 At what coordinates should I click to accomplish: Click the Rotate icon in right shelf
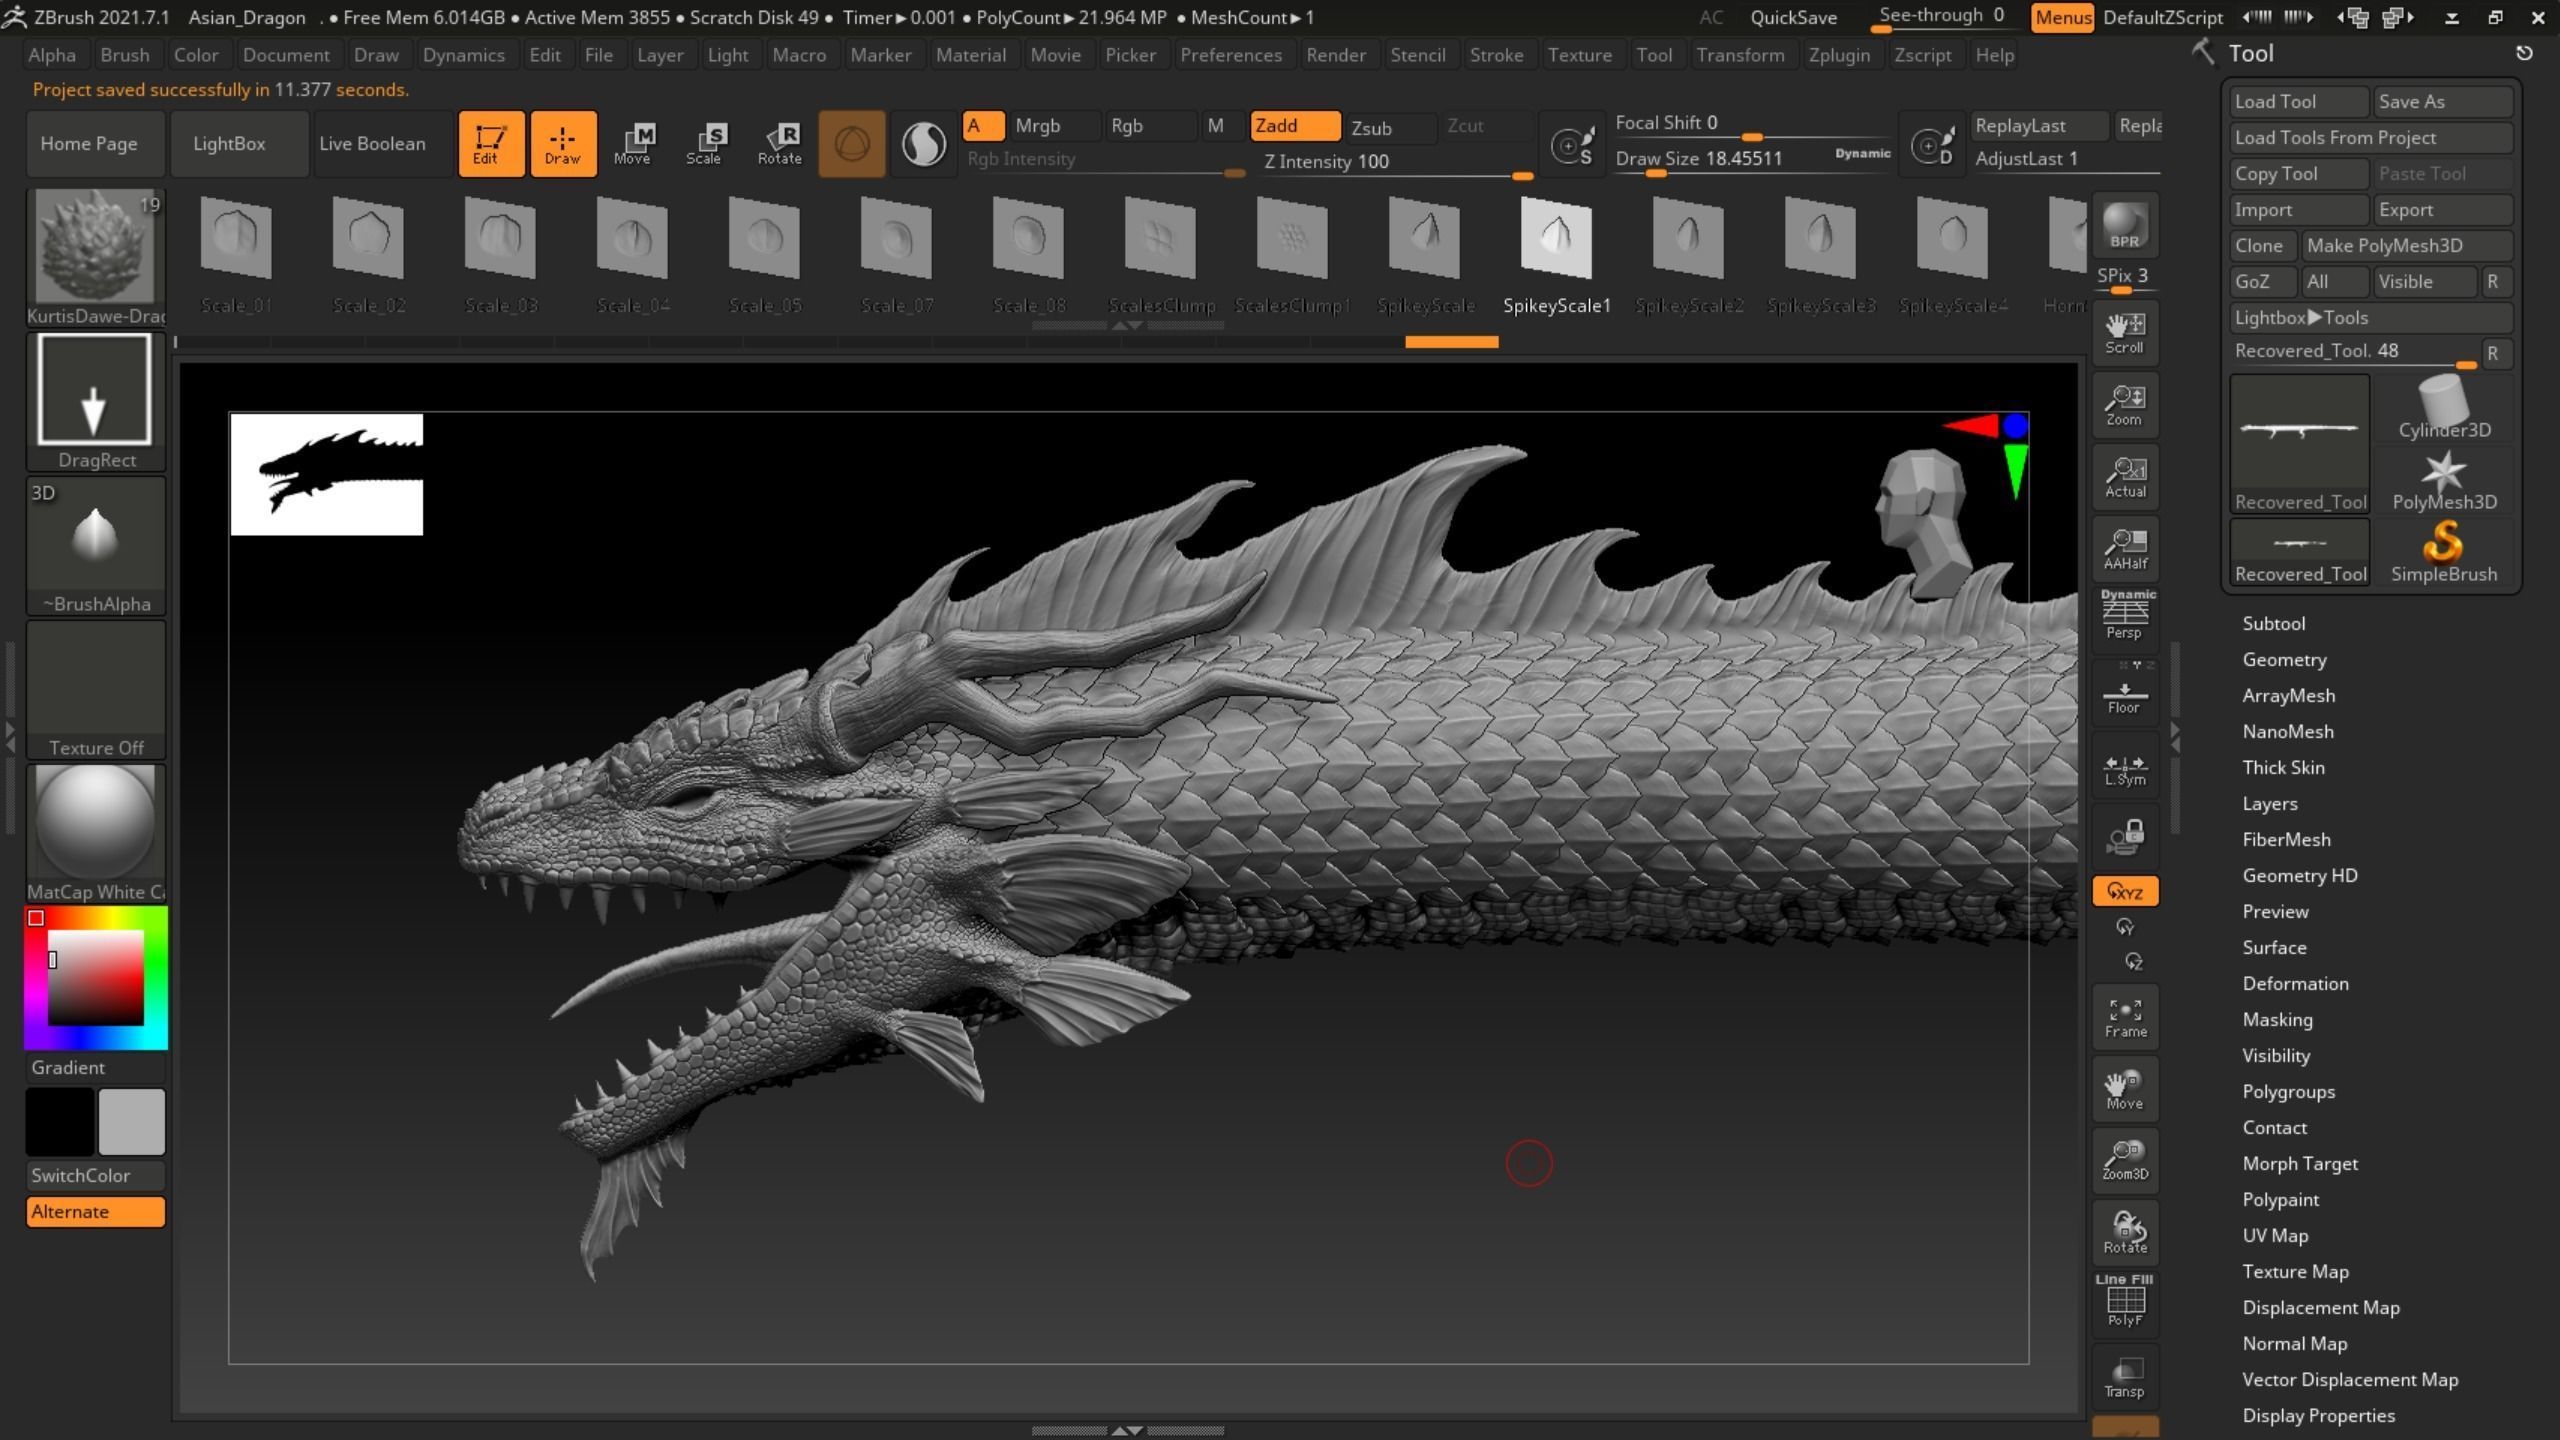(x=2125, y=1232)
